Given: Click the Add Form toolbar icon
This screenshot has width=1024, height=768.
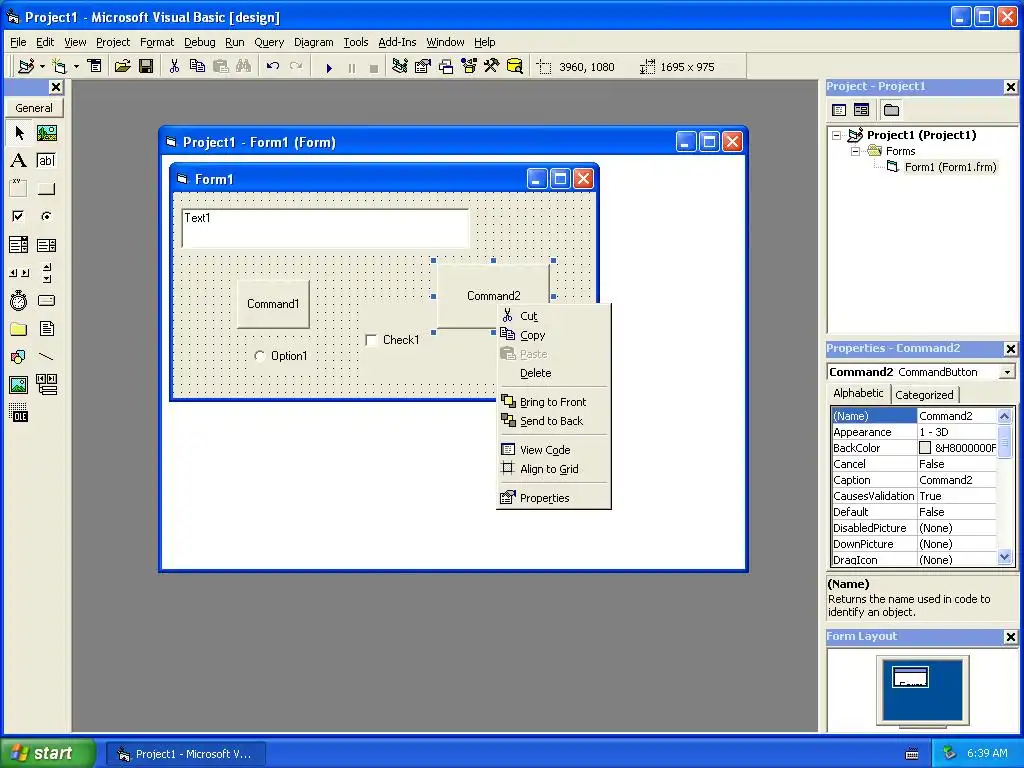Looking at the screenshot, I should click(x=59, y=66).
